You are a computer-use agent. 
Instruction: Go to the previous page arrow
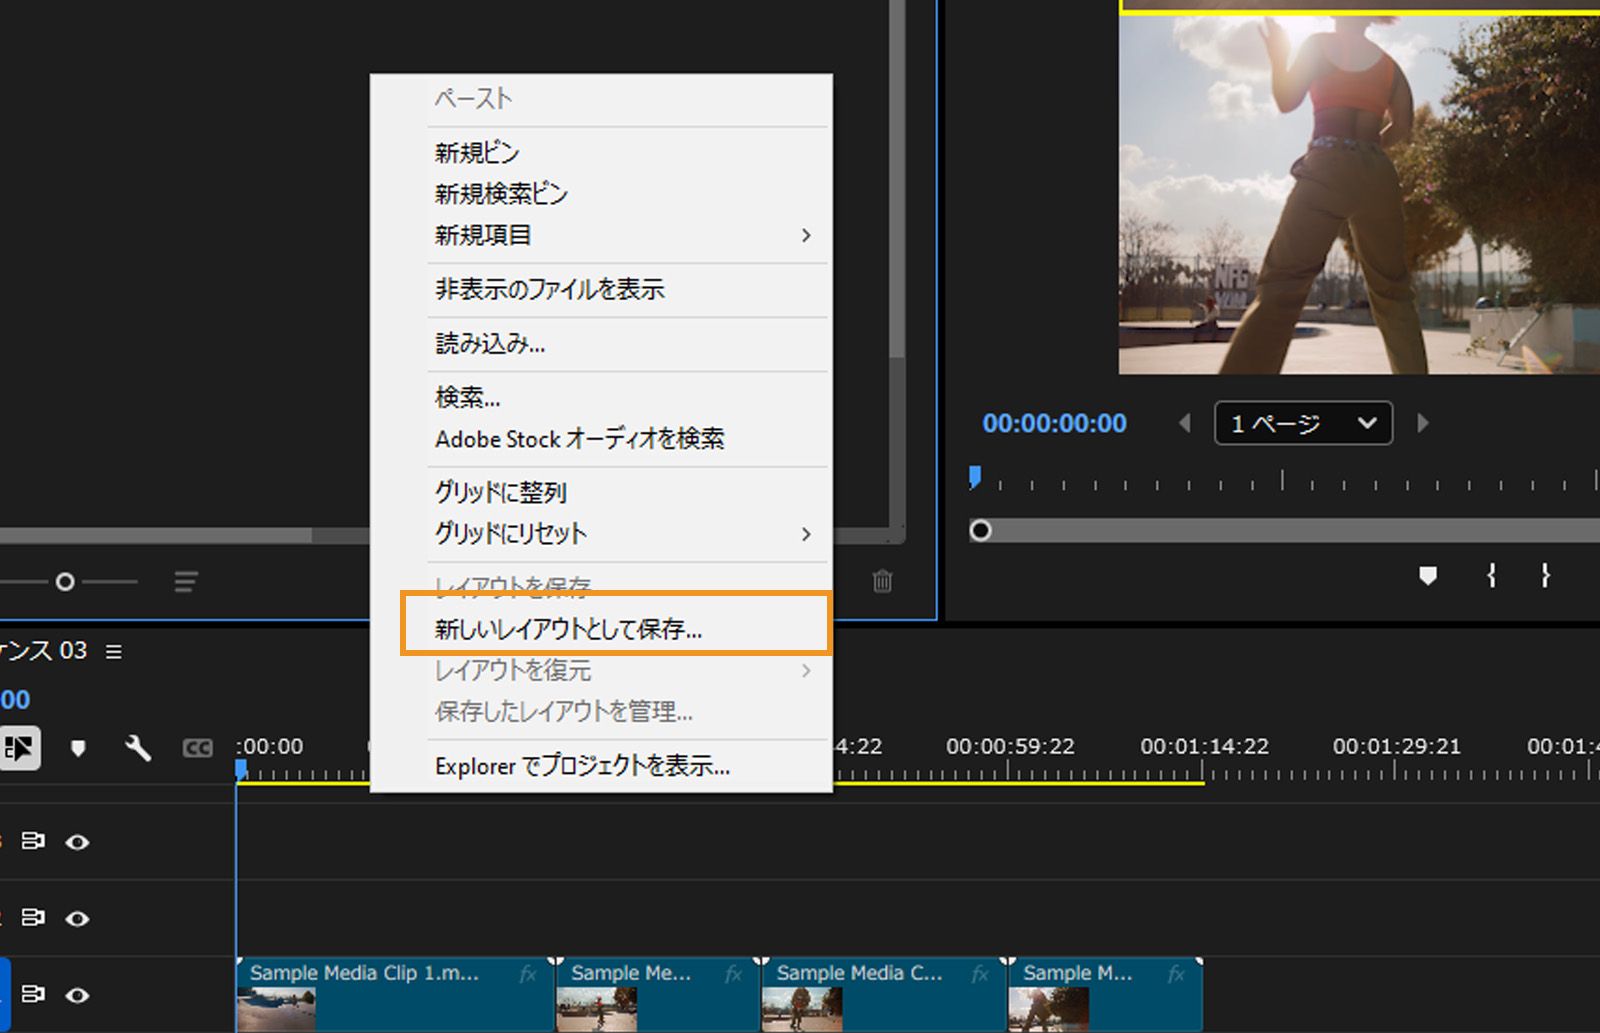1185,423
